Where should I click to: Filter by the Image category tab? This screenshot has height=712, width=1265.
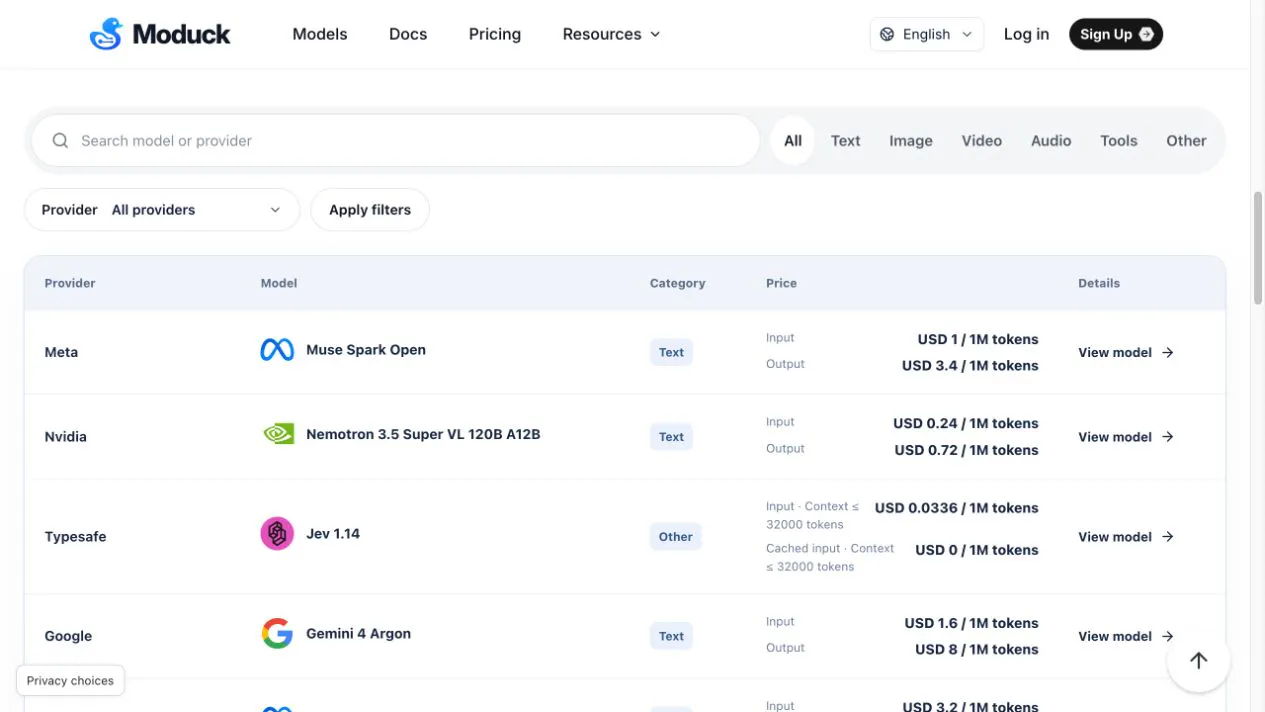tap(911, 141)
